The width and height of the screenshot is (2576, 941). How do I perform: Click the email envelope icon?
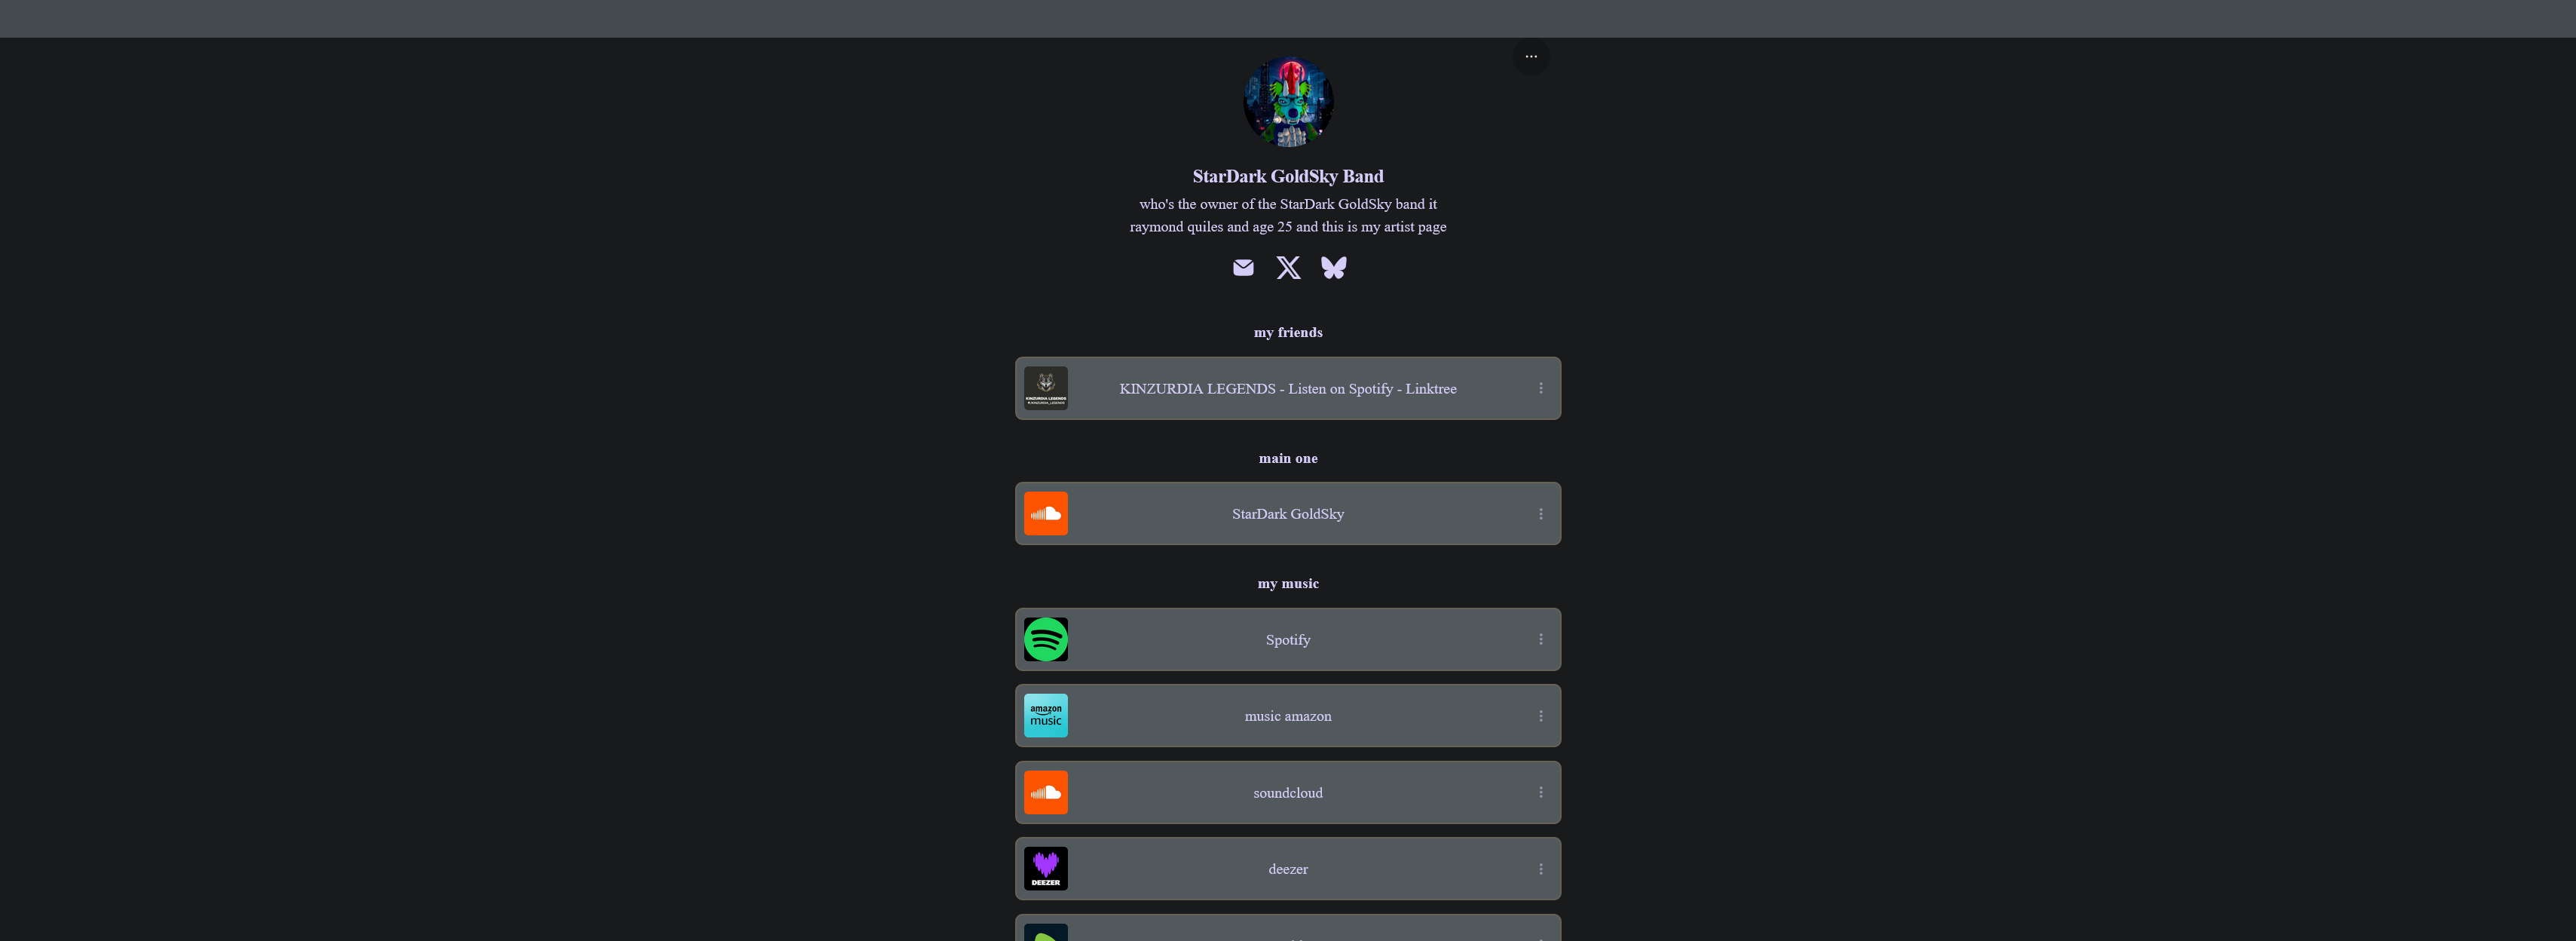(1243, 267)
